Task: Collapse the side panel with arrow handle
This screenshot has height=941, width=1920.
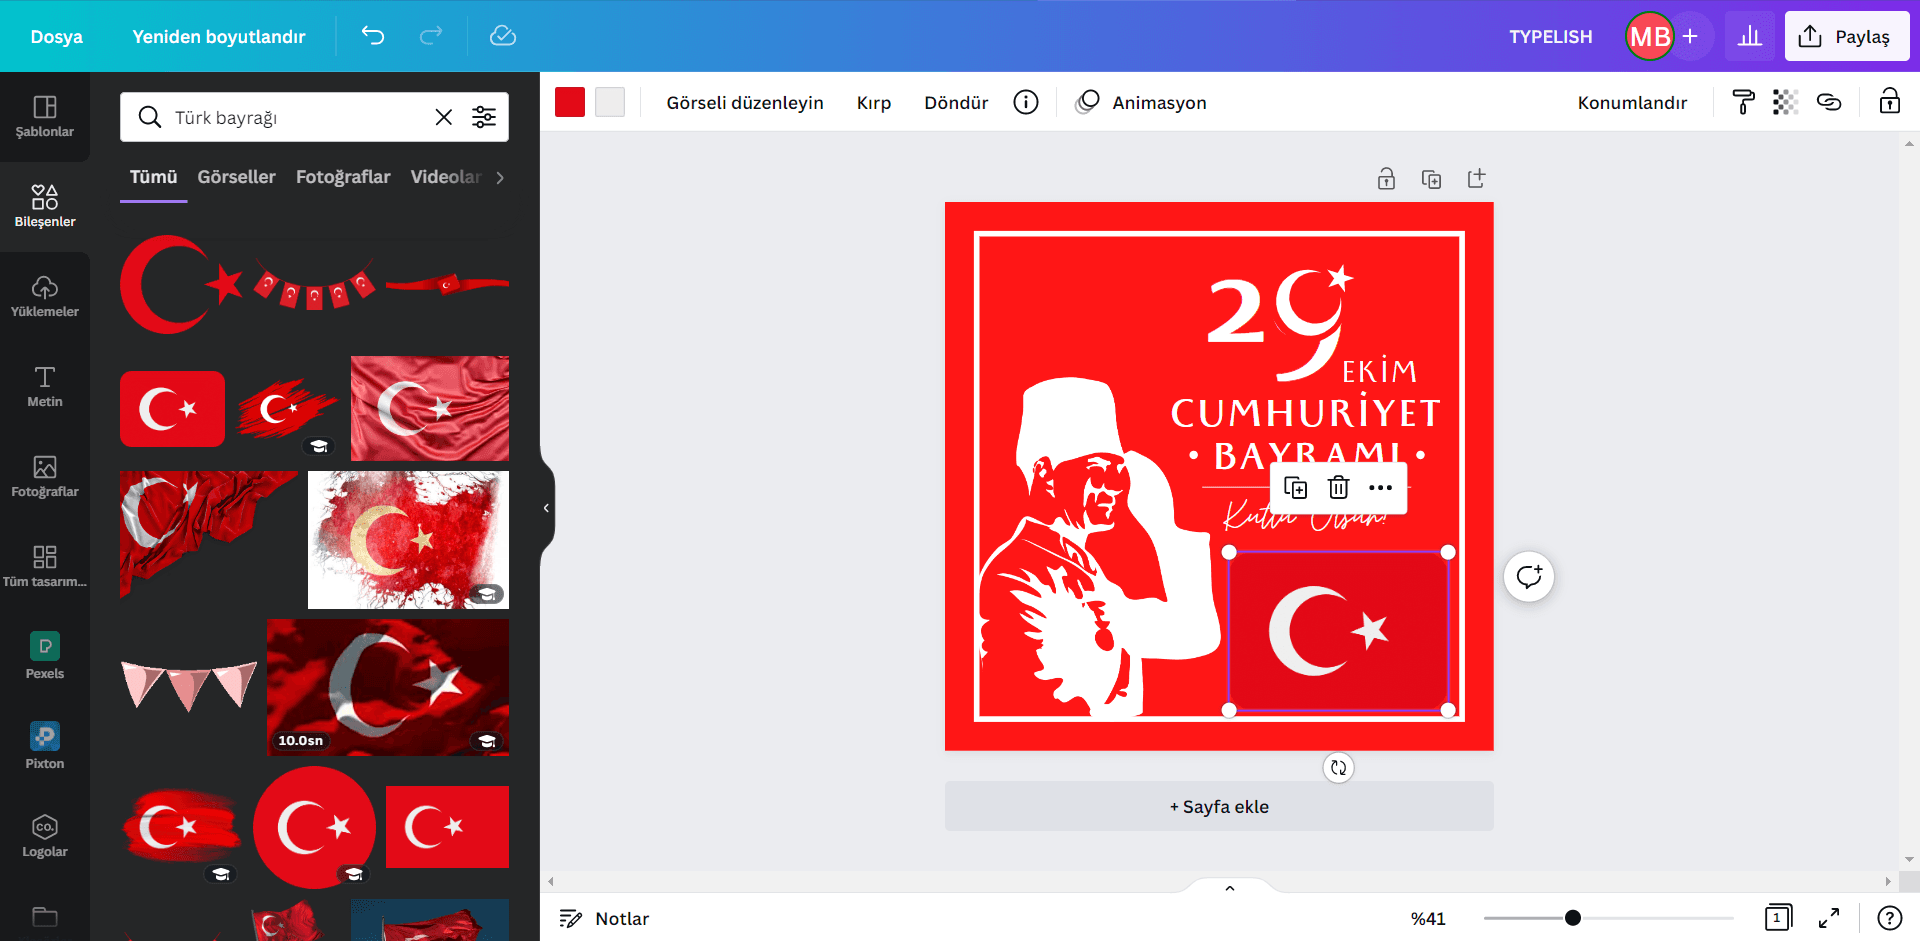Action: pos(546,508)
